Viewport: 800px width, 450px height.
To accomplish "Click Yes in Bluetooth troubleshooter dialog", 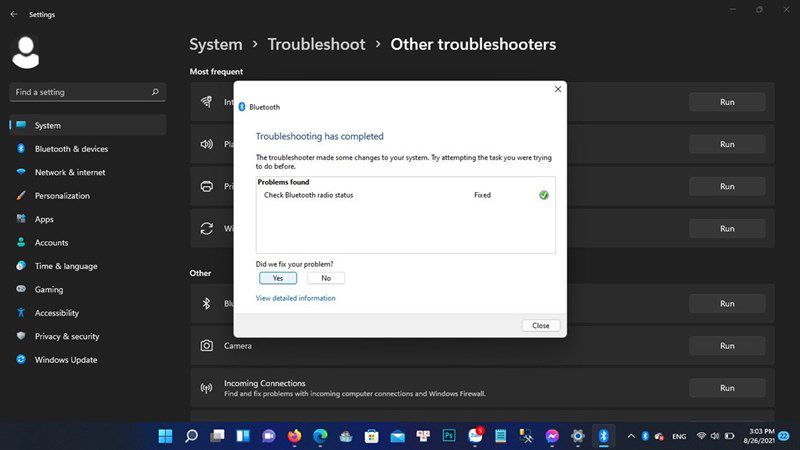I will point(278,278).
